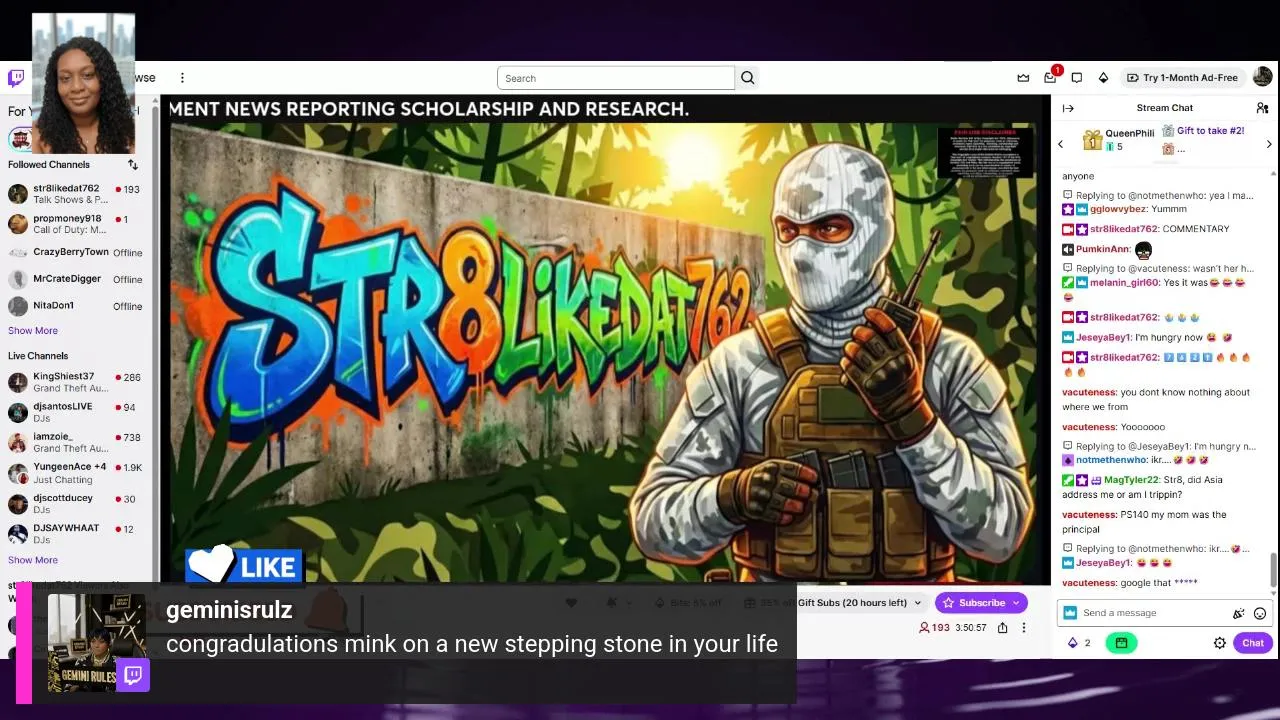Open MrCrateDigger offline channel
Image resolution: width=1280 pixels, height=720 pixels.
[75, 279]
